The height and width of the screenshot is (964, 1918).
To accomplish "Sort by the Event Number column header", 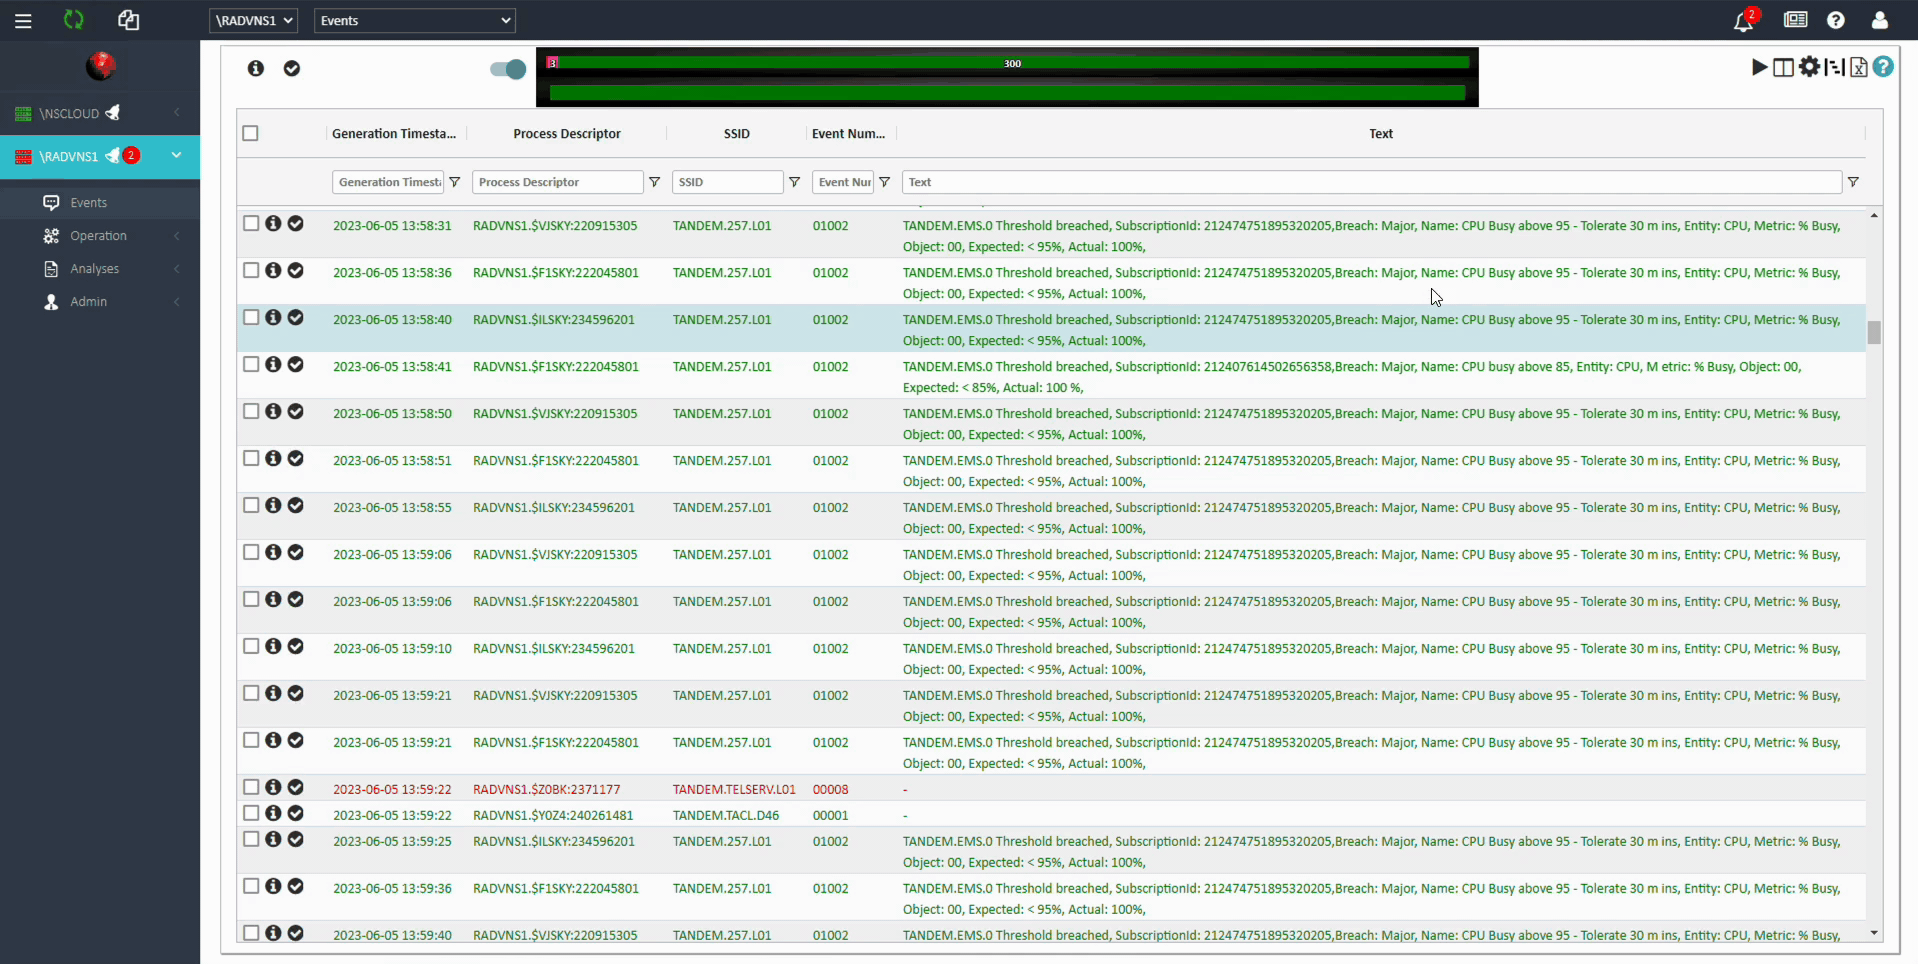I will [x=848, y=133].
